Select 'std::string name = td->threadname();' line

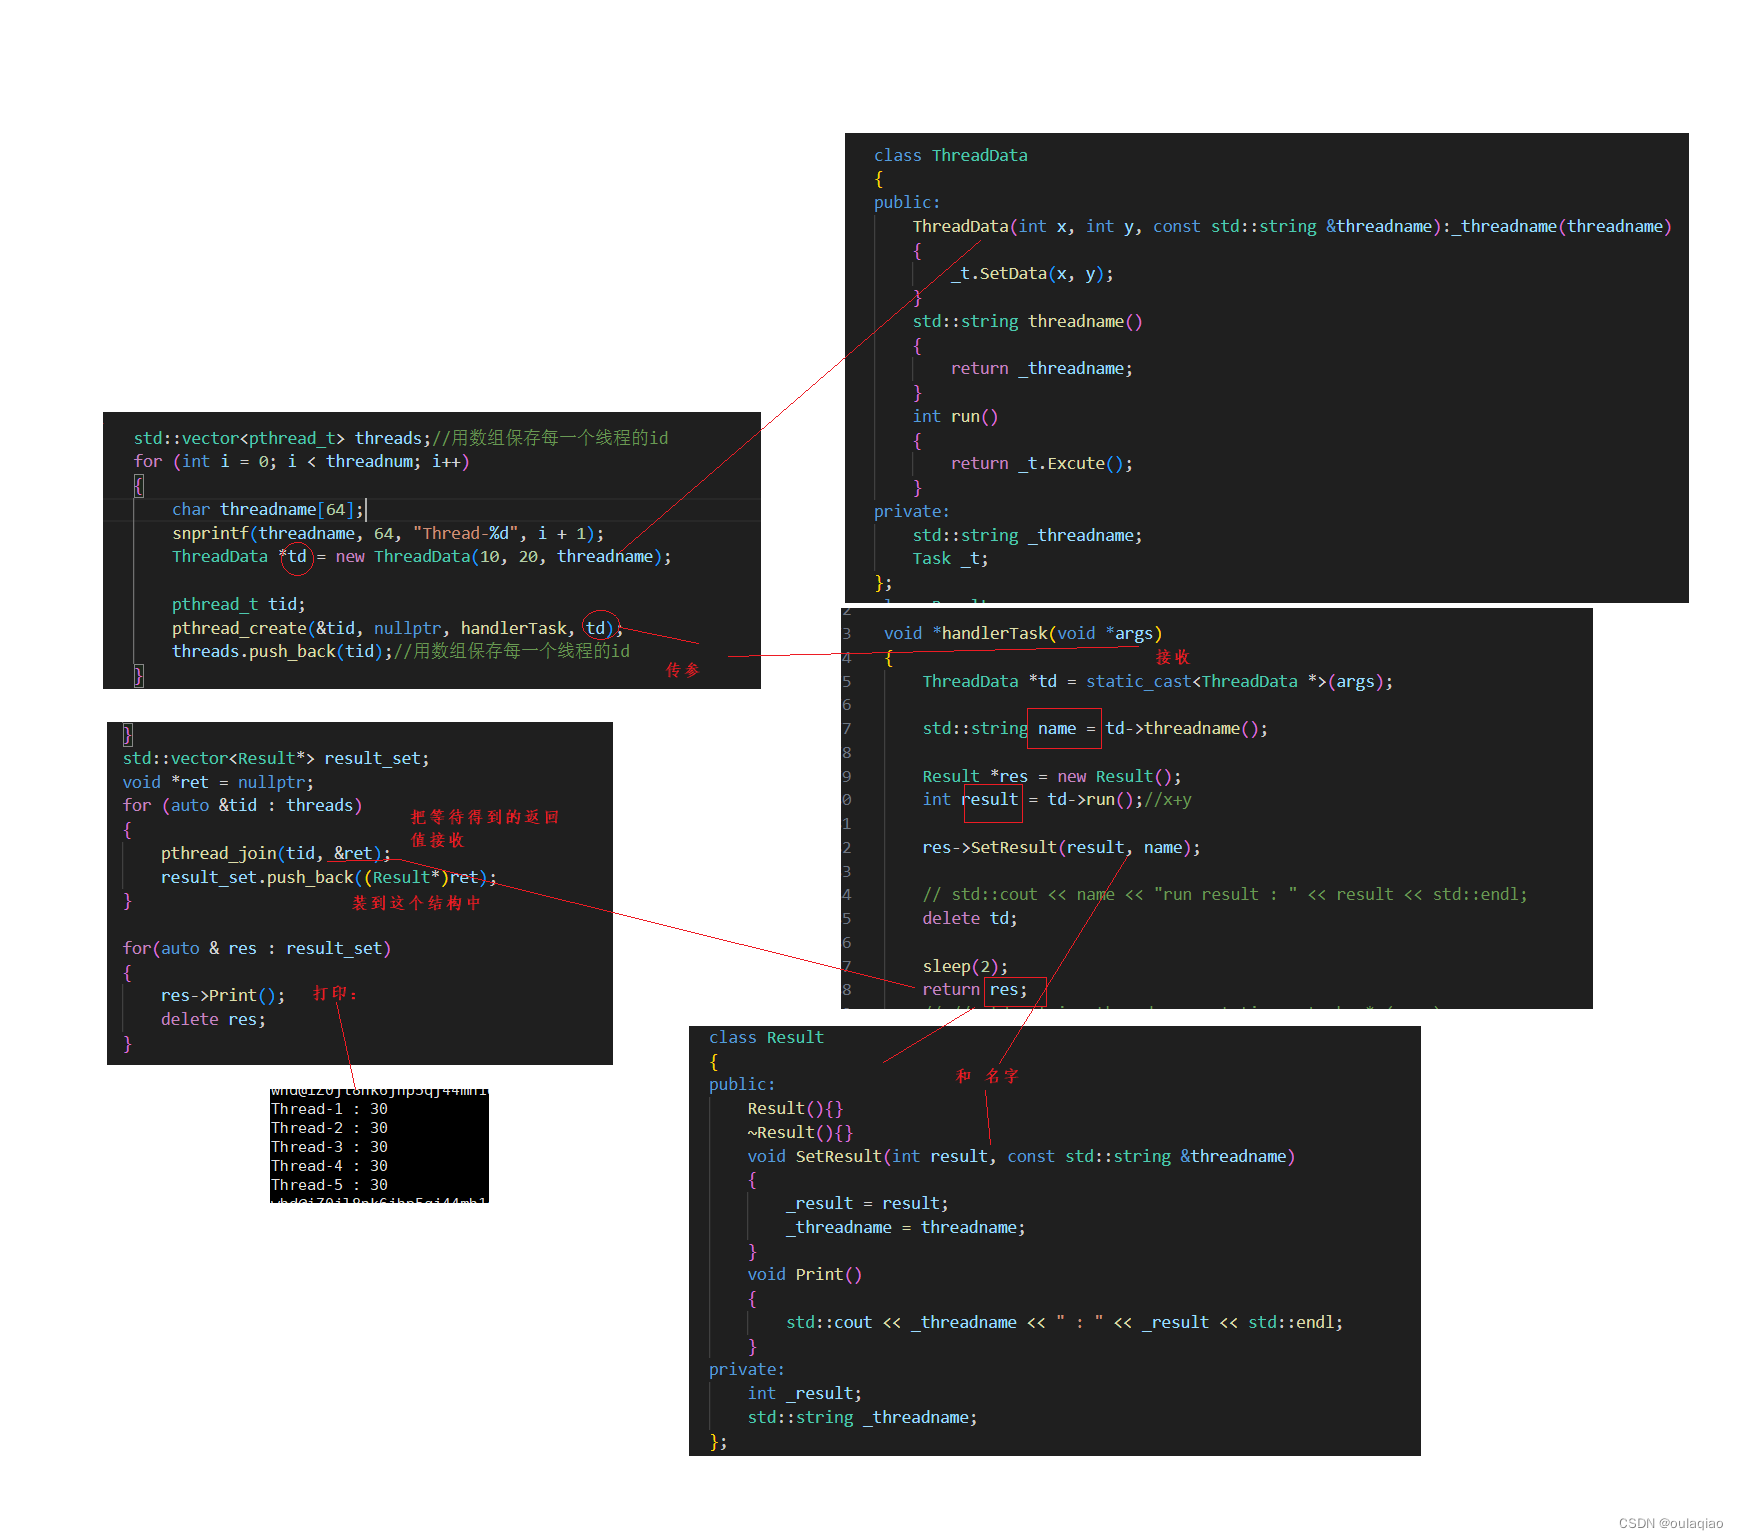(x=1095, y=728)
